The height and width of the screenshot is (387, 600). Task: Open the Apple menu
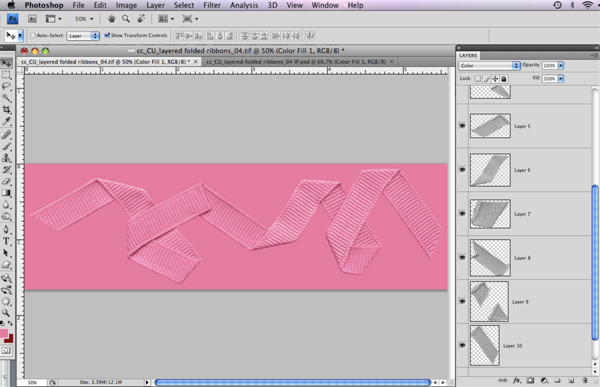click(11, 5)
